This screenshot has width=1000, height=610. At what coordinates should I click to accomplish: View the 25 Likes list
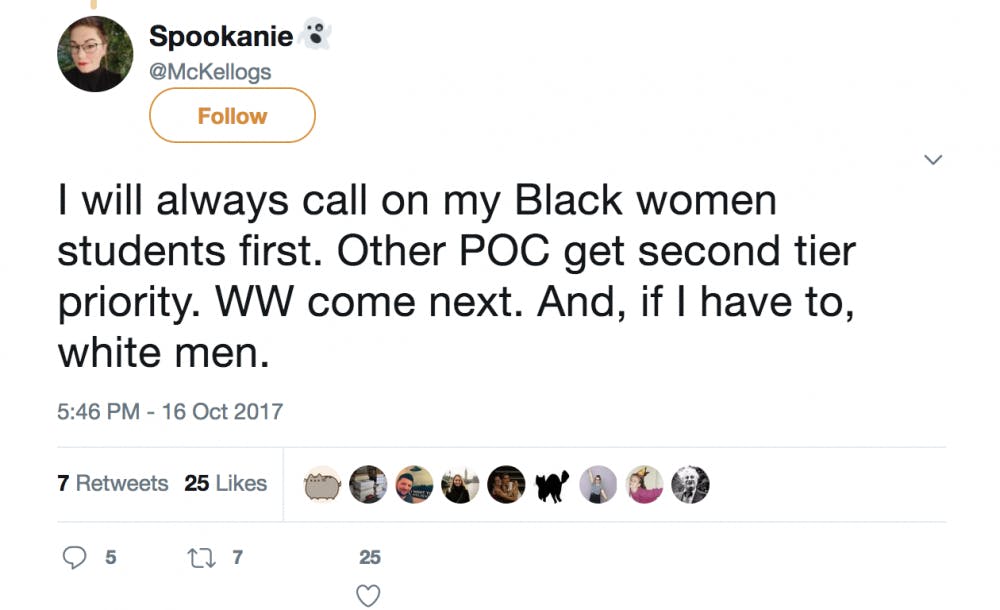[226, 483]
